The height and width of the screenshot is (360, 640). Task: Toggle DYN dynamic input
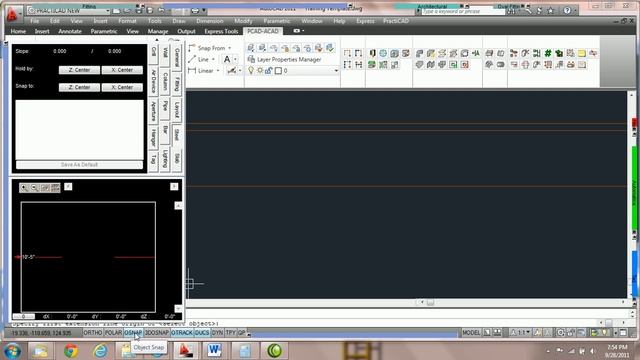pyautogui.click(x=217, y=333)
